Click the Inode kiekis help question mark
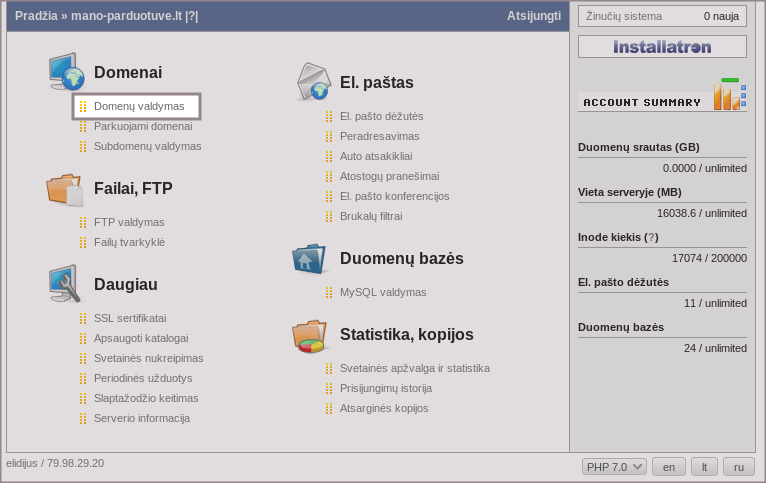This screenshot has height=483, width=766. point(651,237)
